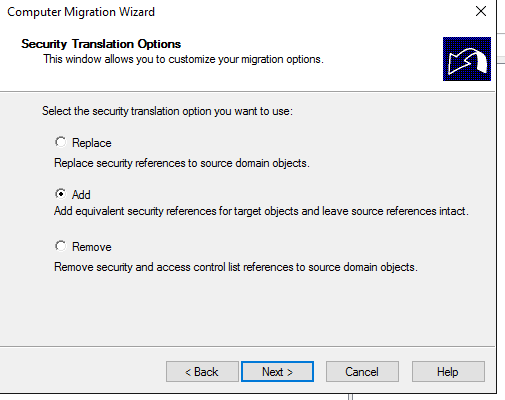Click the "Remove" option label text

(x=92, y=247)
